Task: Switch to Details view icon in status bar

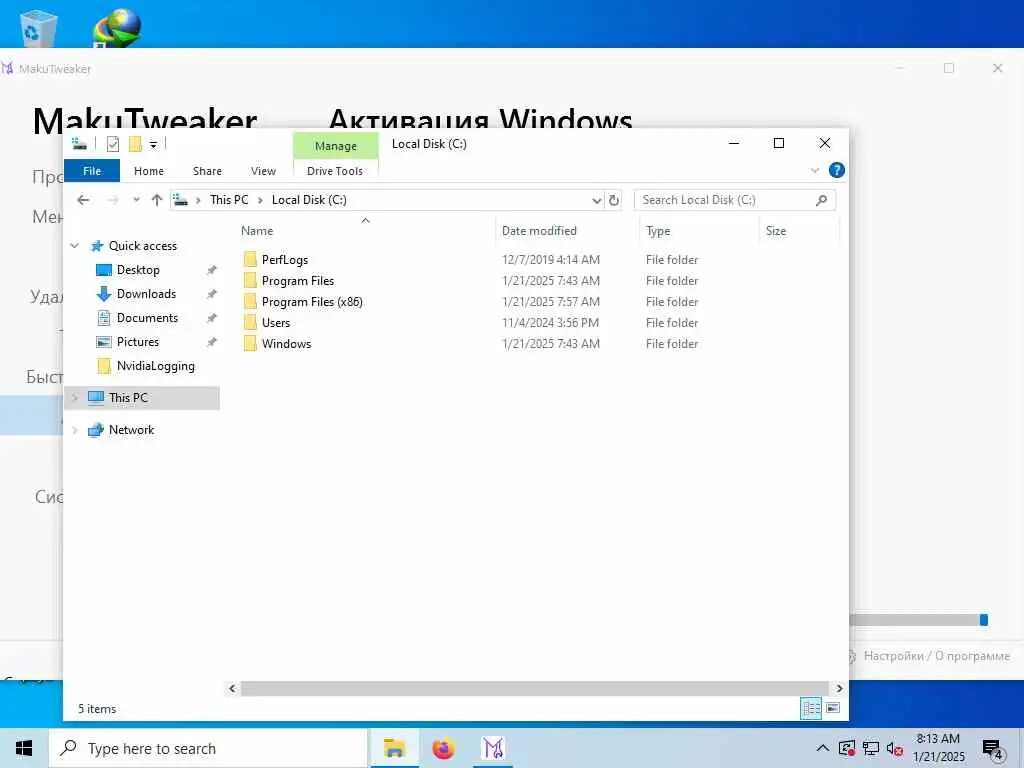Action: 811,708
